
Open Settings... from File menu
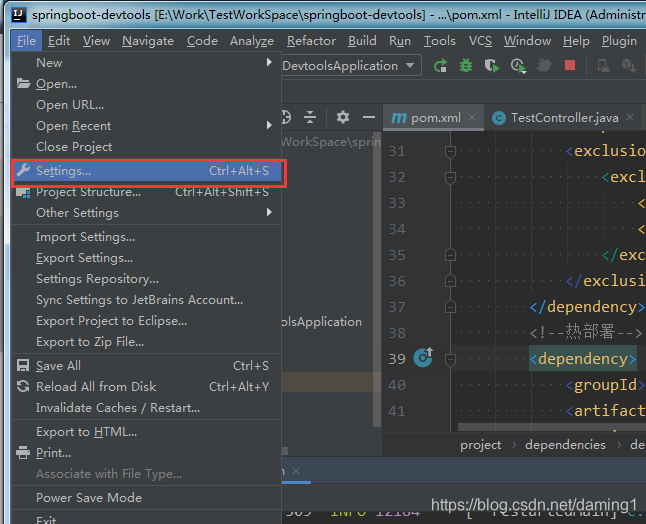[146, 171]
